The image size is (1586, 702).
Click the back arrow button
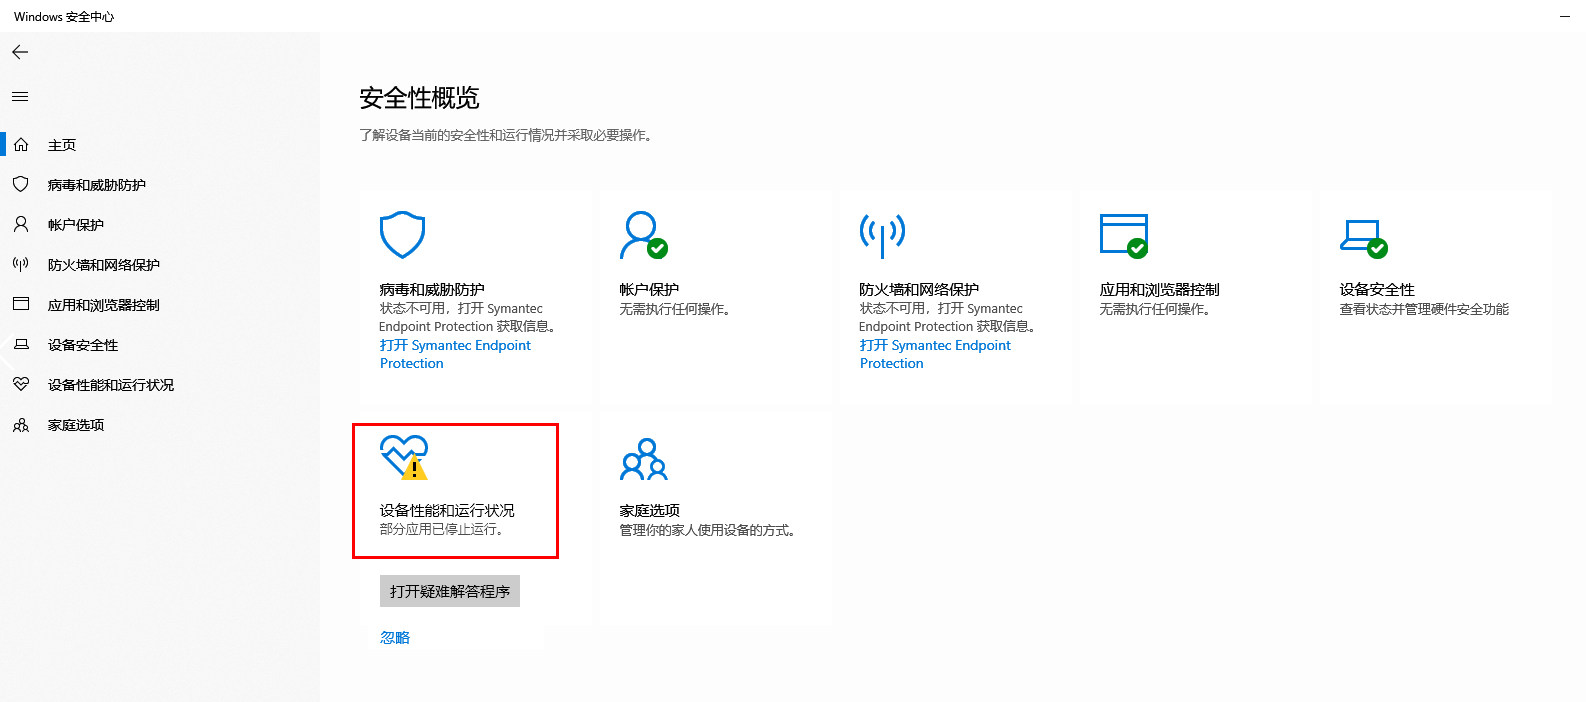click(x=20, y=52)
